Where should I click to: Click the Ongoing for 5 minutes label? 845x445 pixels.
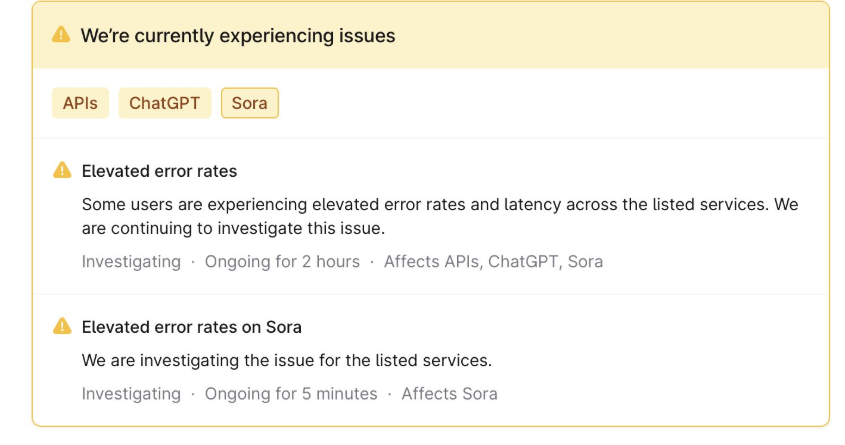[291, 394]
